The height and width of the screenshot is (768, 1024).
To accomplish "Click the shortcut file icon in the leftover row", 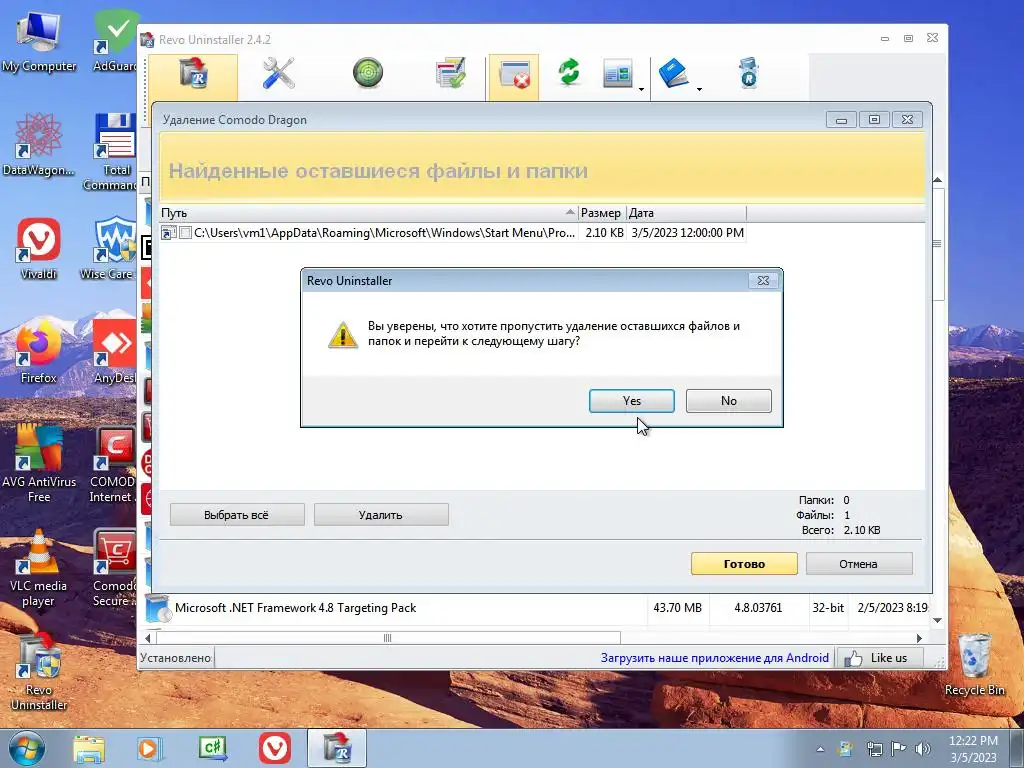I will (168, 233).
